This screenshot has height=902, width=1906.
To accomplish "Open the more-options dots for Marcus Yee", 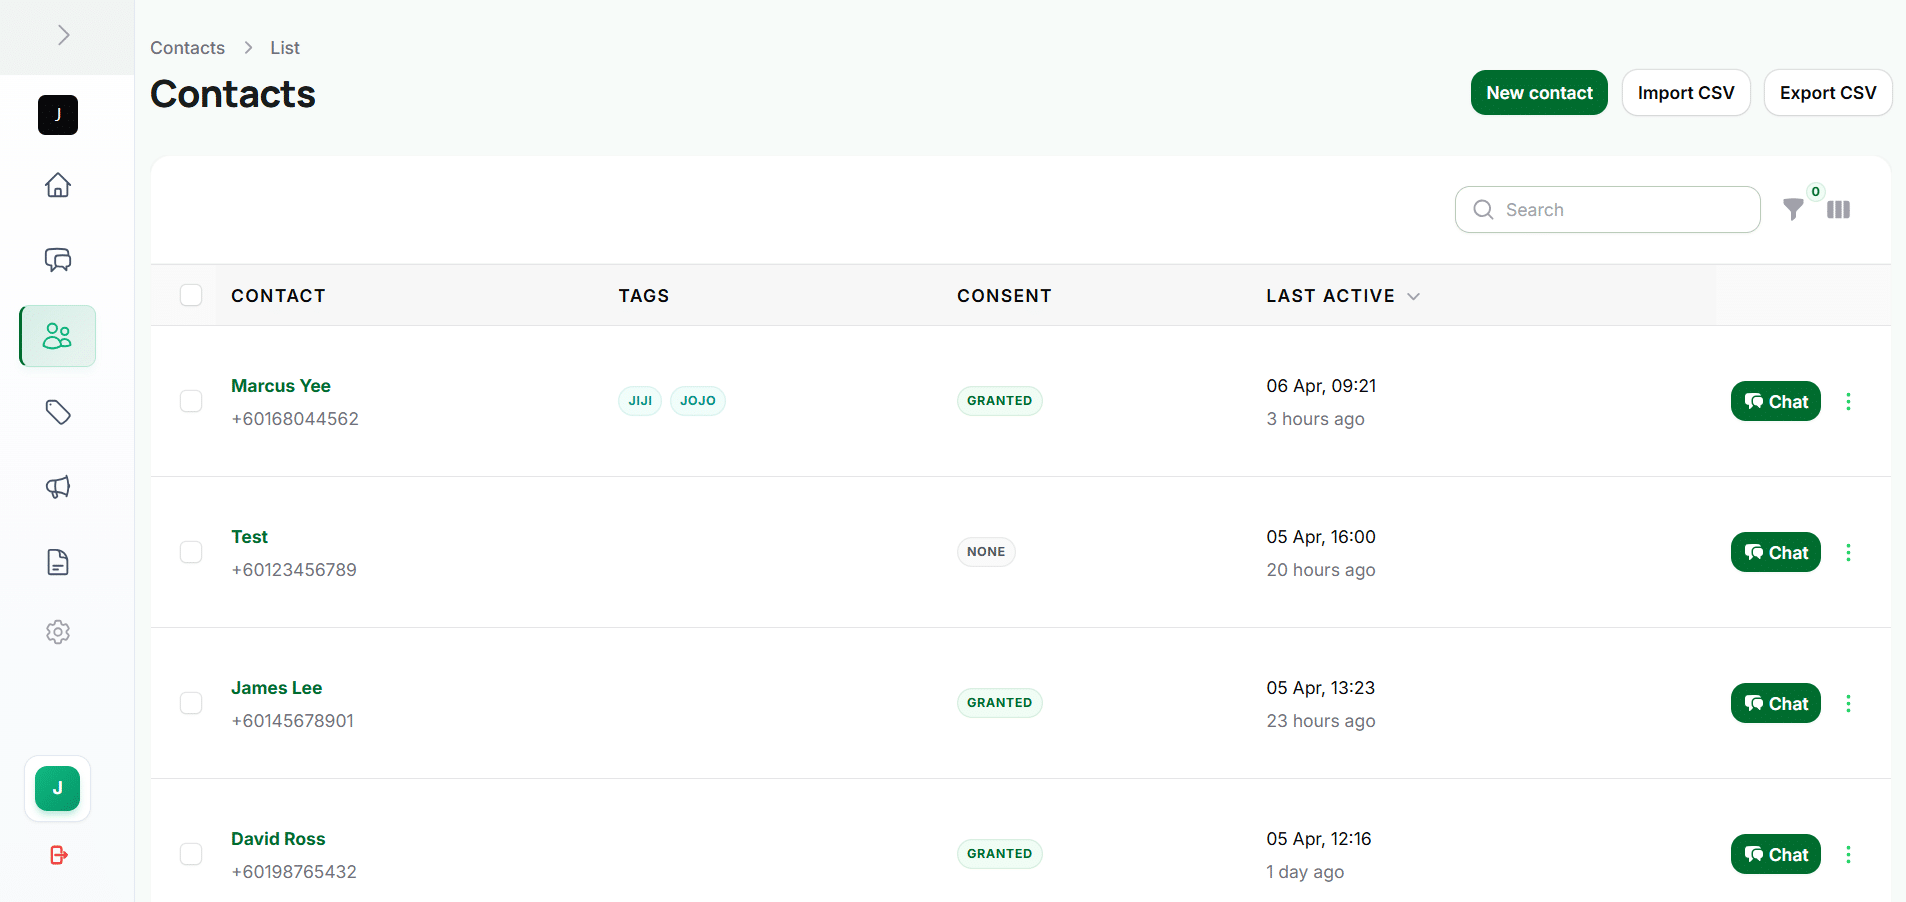I will (x=1848, y=401).
